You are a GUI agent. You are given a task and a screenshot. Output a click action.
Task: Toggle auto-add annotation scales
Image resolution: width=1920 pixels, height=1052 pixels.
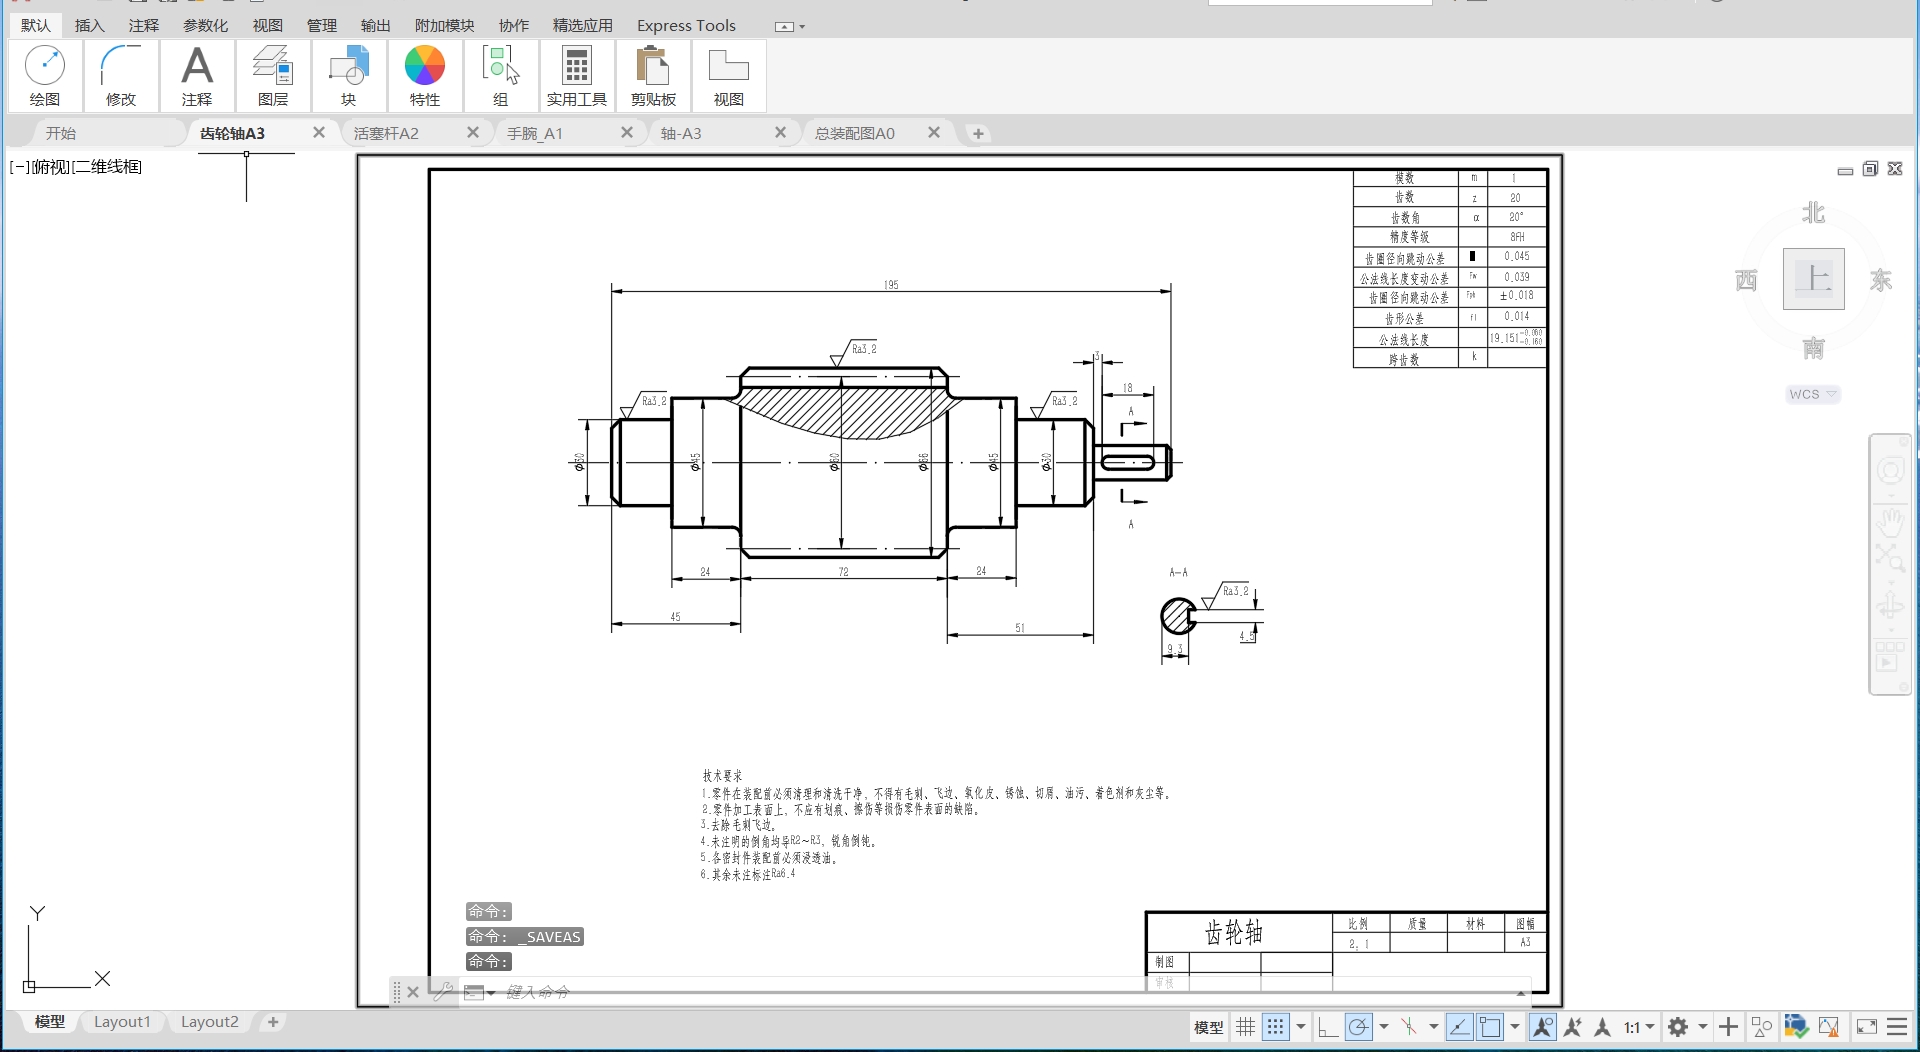(1572, 1027)
